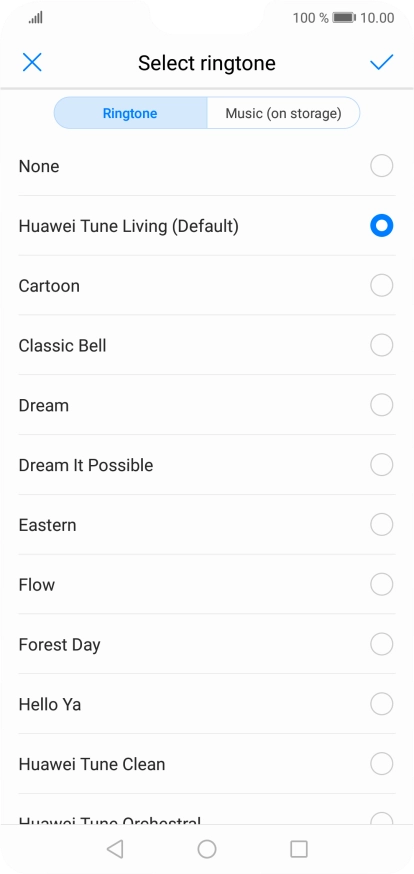The image size is (414, 874).
Task: Tap the signal strength icon
Action: click(x=36, y=18)
